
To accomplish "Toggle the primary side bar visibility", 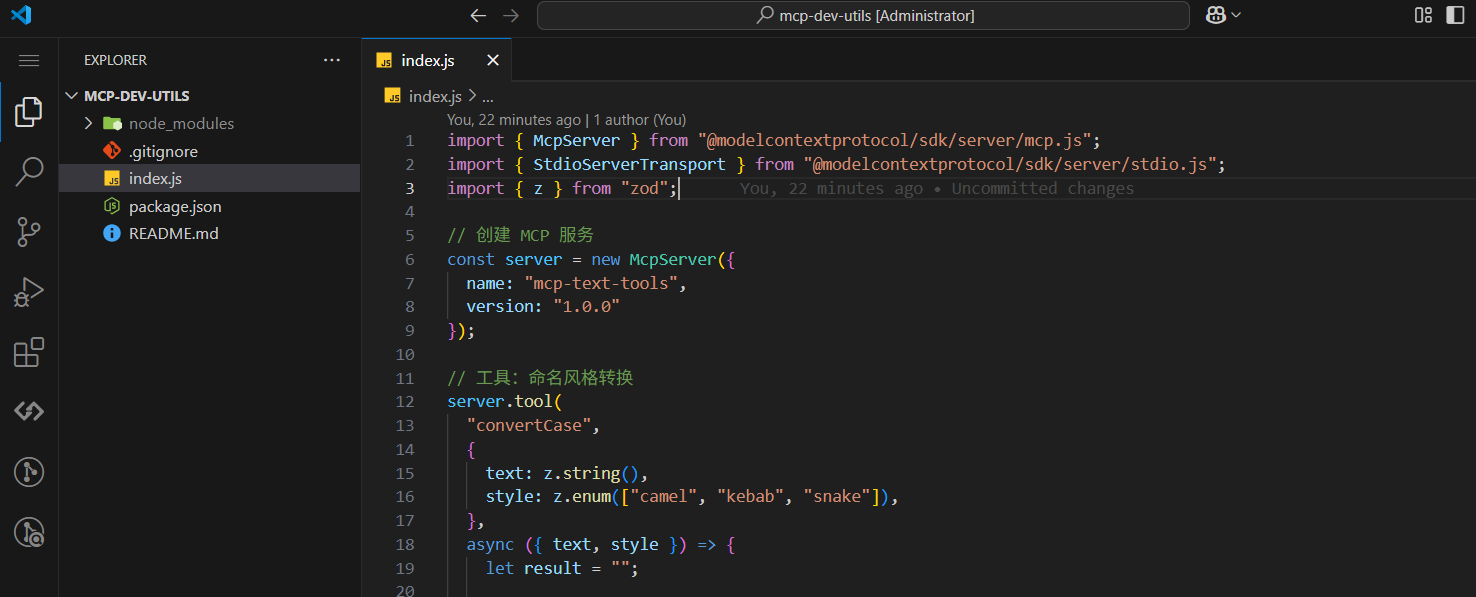I will pos(1455,15).
